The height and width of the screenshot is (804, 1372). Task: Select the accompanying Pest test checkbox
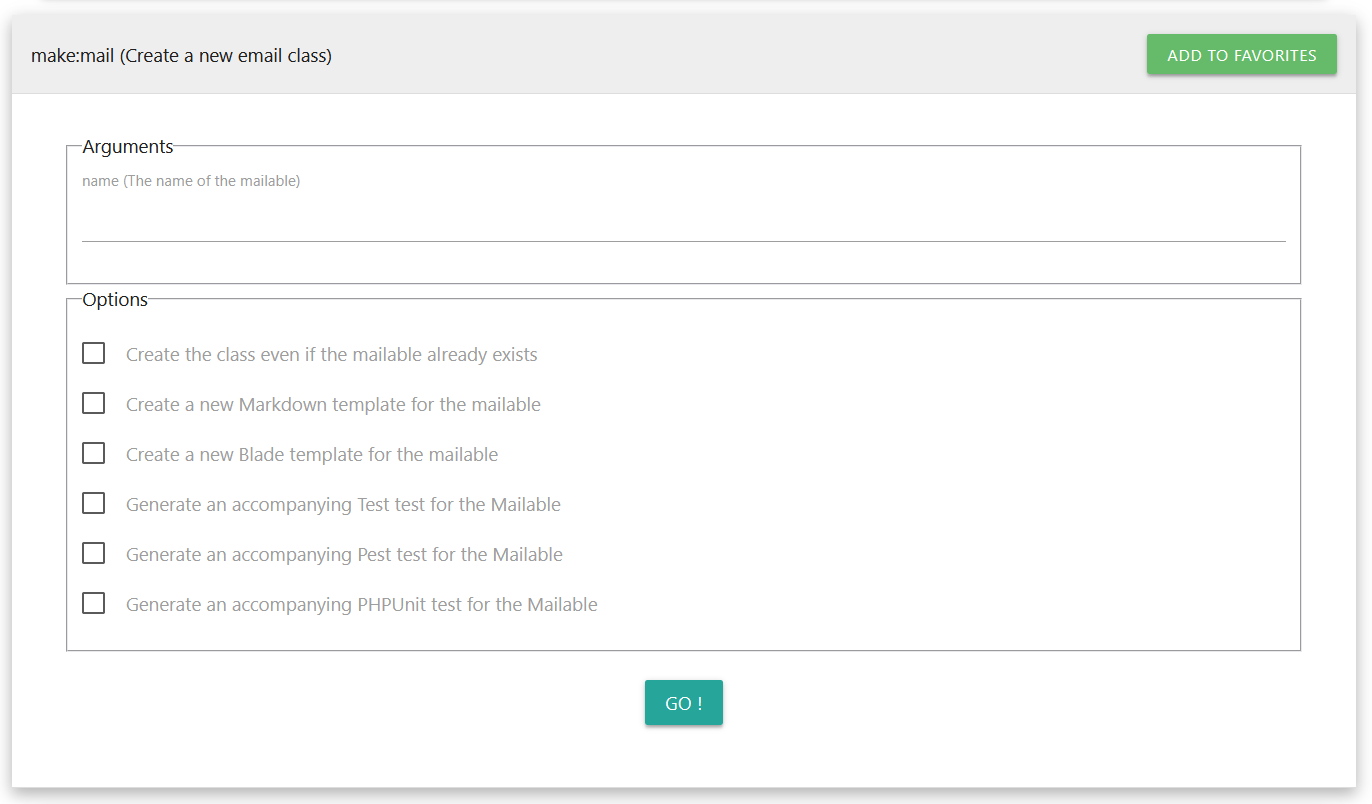pyautogui.click(x=94, y=554)
